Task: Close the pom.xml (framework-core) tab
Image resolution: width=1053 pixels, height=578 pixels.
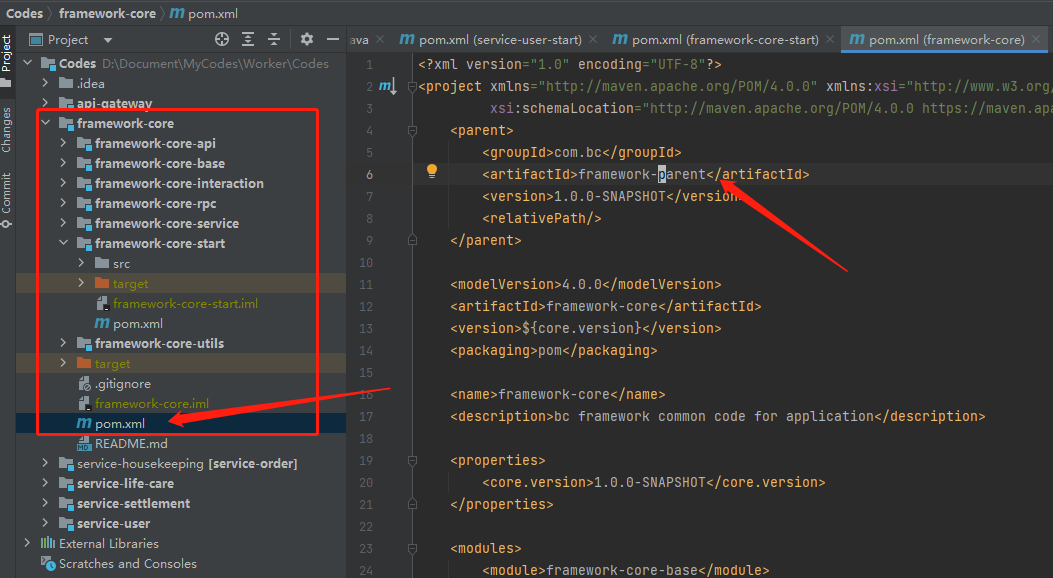Action: tap(1036, 40)
